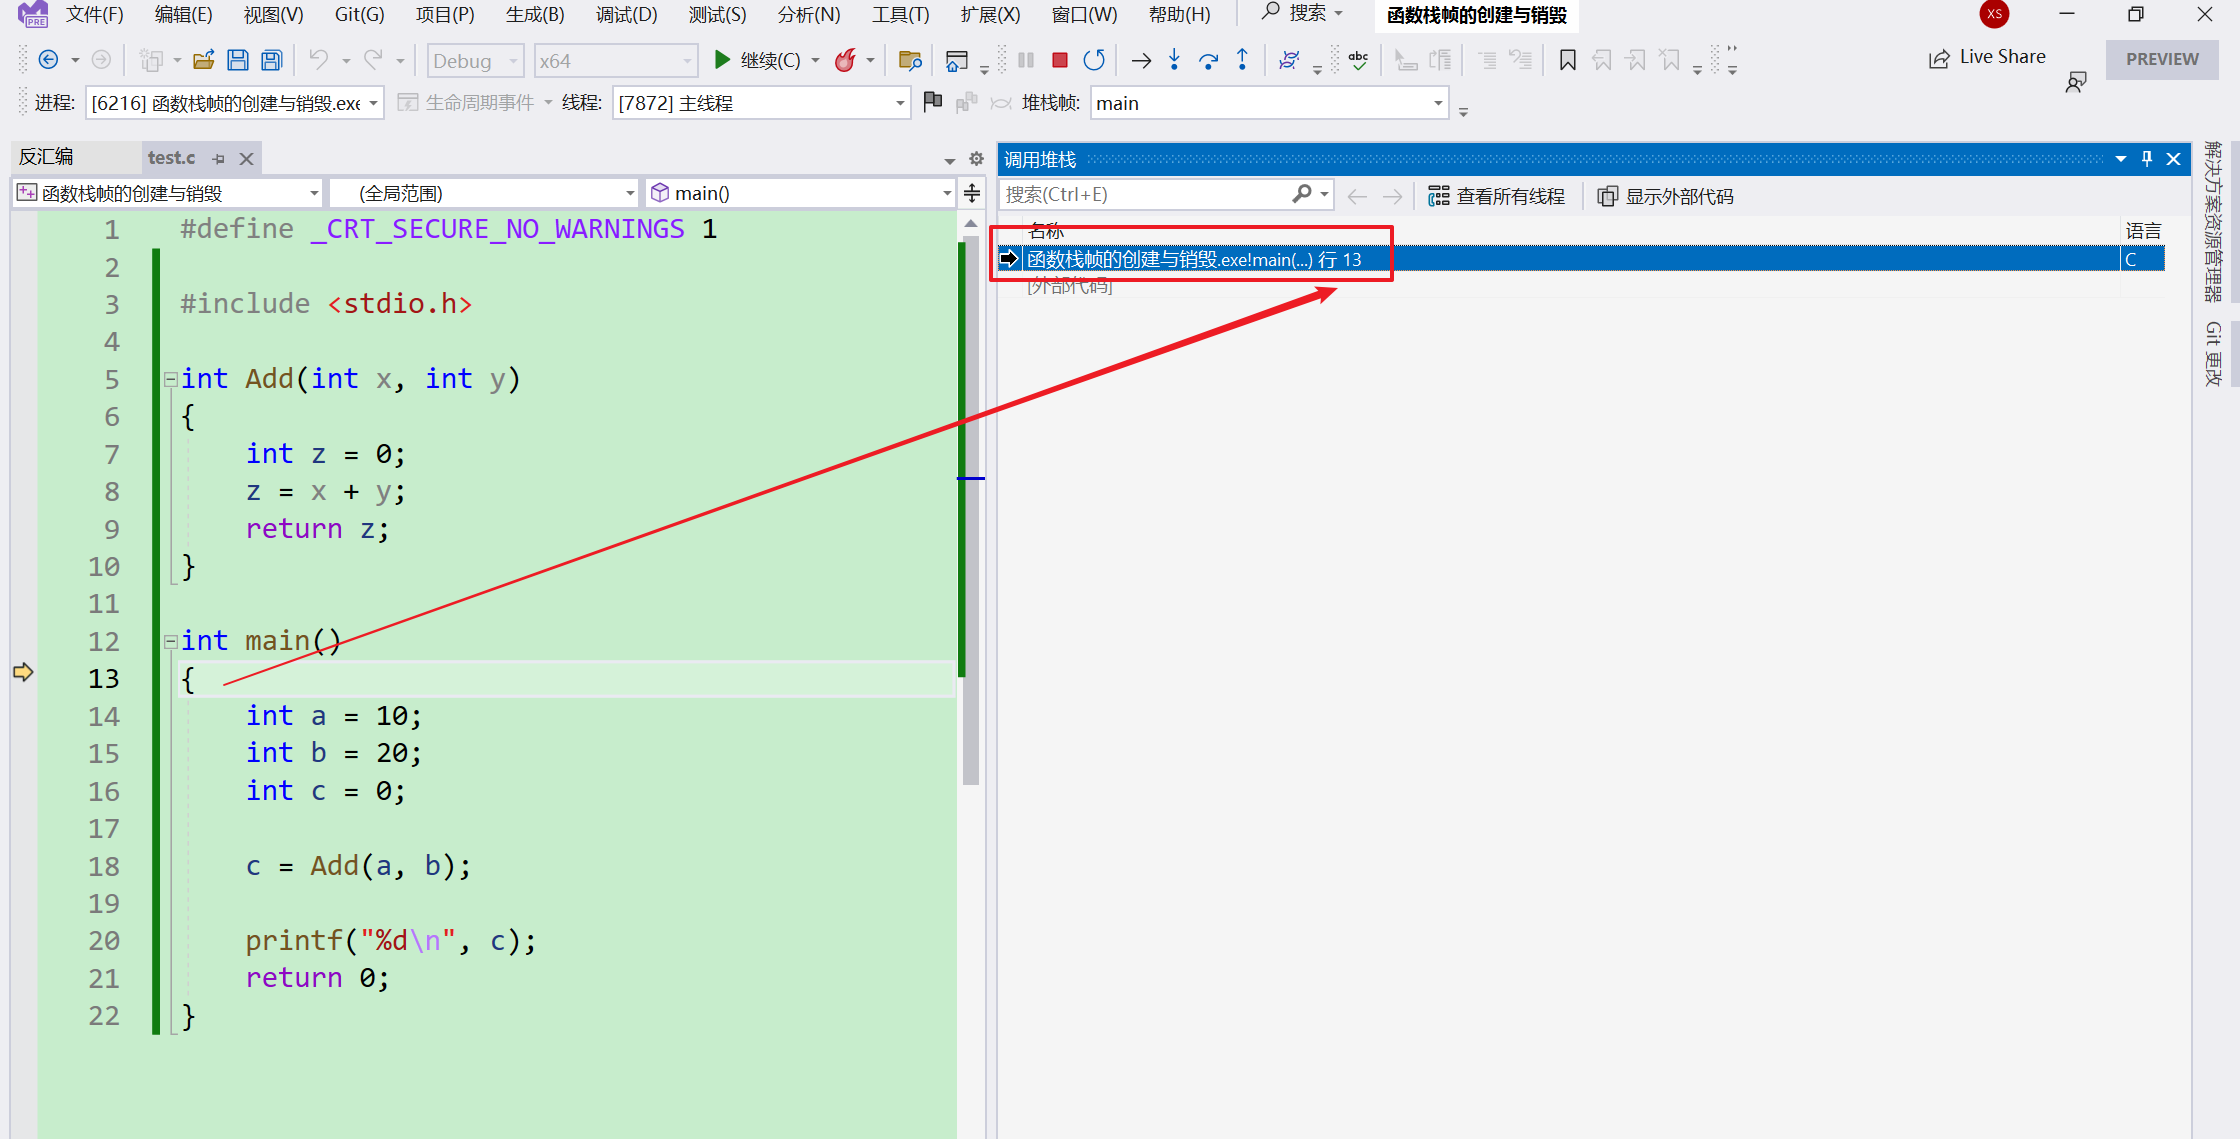Close the call stack panel

[2173, 159]
